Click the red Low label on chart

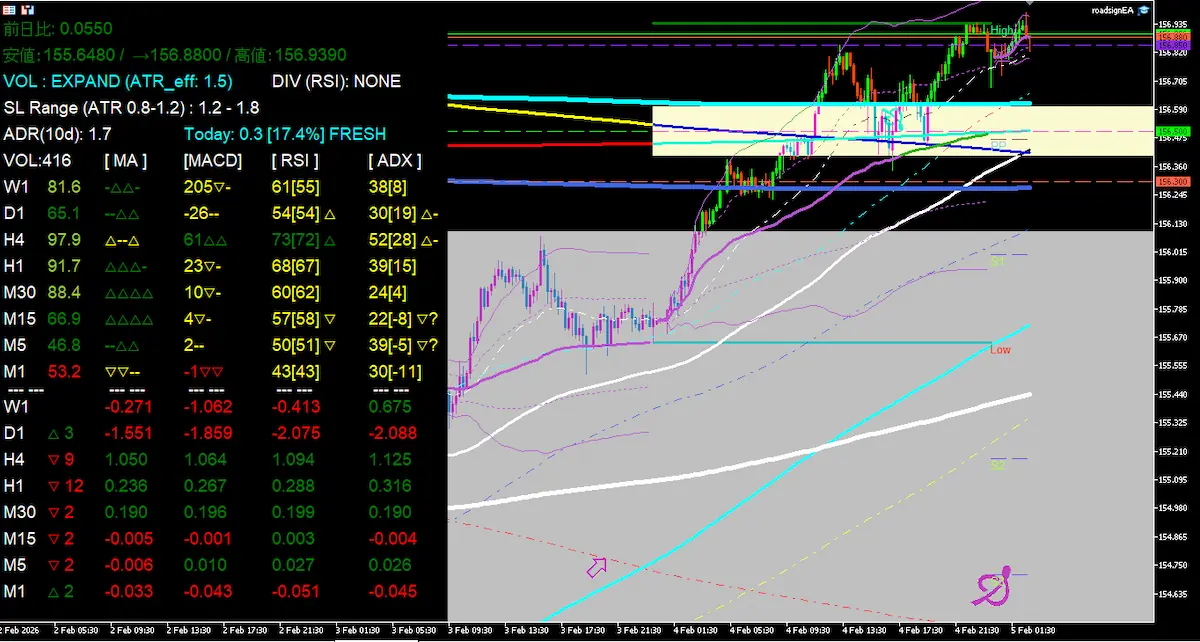(x=999, y=350)
